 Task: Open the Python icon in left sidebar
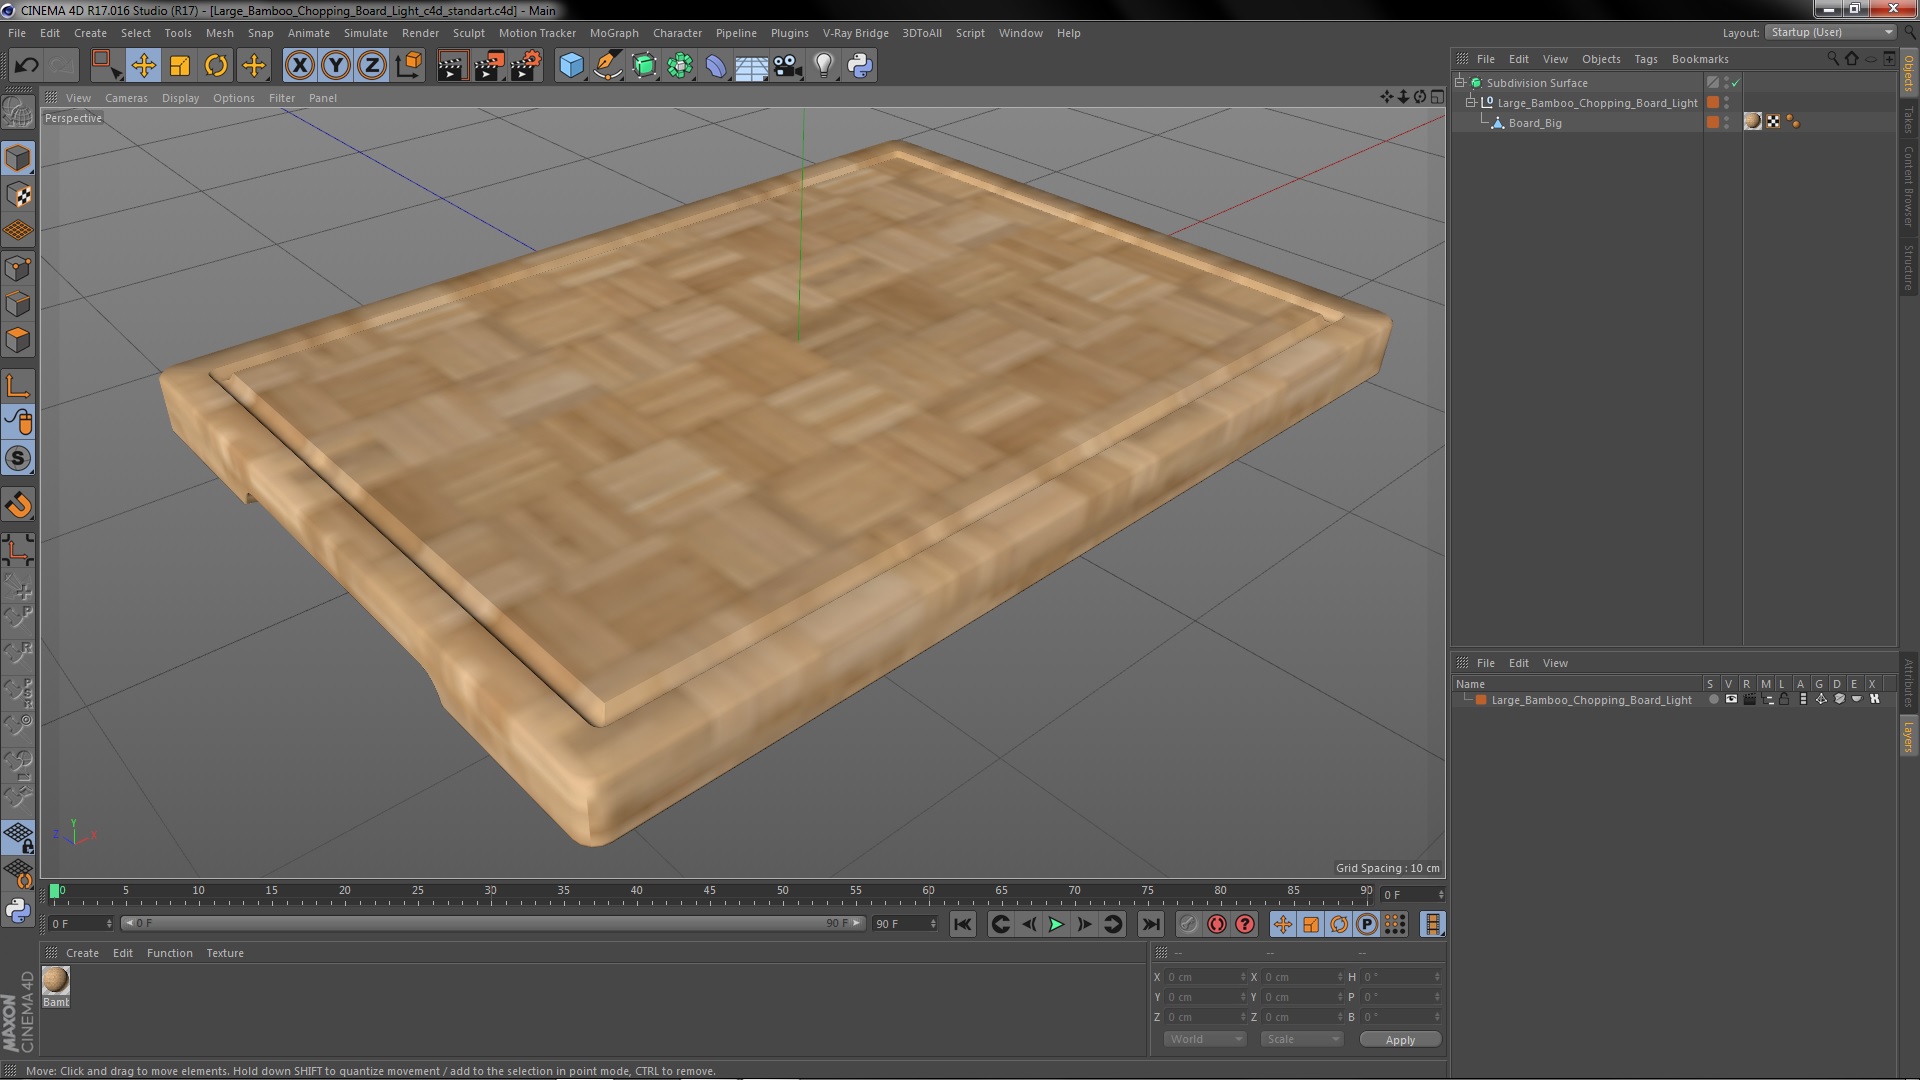[x=18, y=910]
